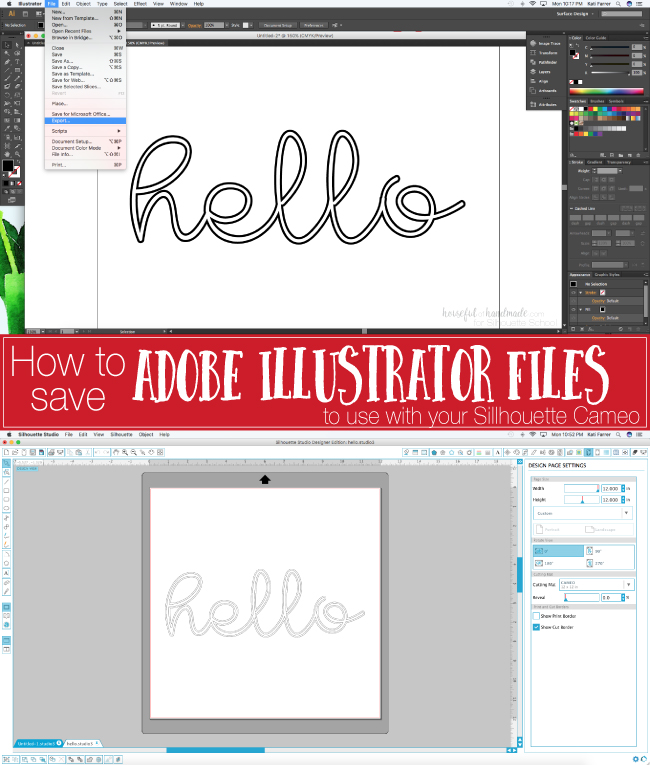Toggle Fill visibility eye in Appearance panel
This screenshot has width=650, height=765.
(x=573, y=309)
